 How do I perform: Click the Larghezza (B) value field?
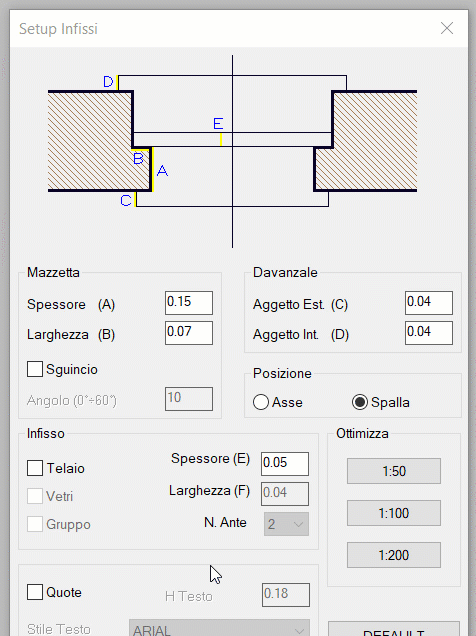pyautogui.click(x=189, y=333)
